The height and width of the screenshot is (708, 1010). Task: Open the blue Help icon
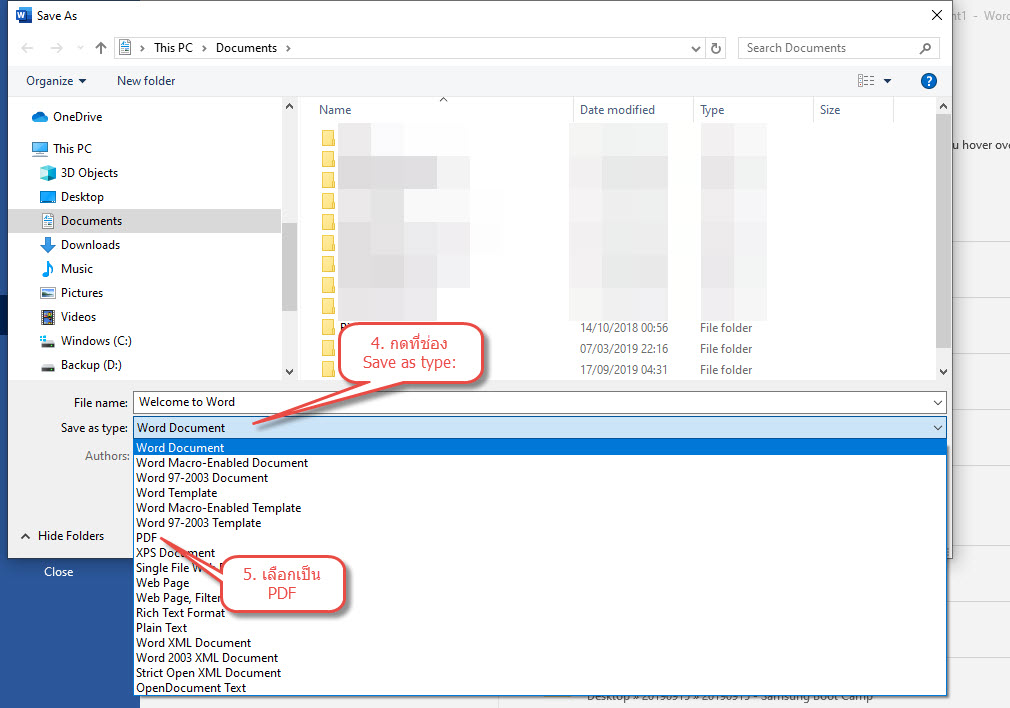pos(928,81)
